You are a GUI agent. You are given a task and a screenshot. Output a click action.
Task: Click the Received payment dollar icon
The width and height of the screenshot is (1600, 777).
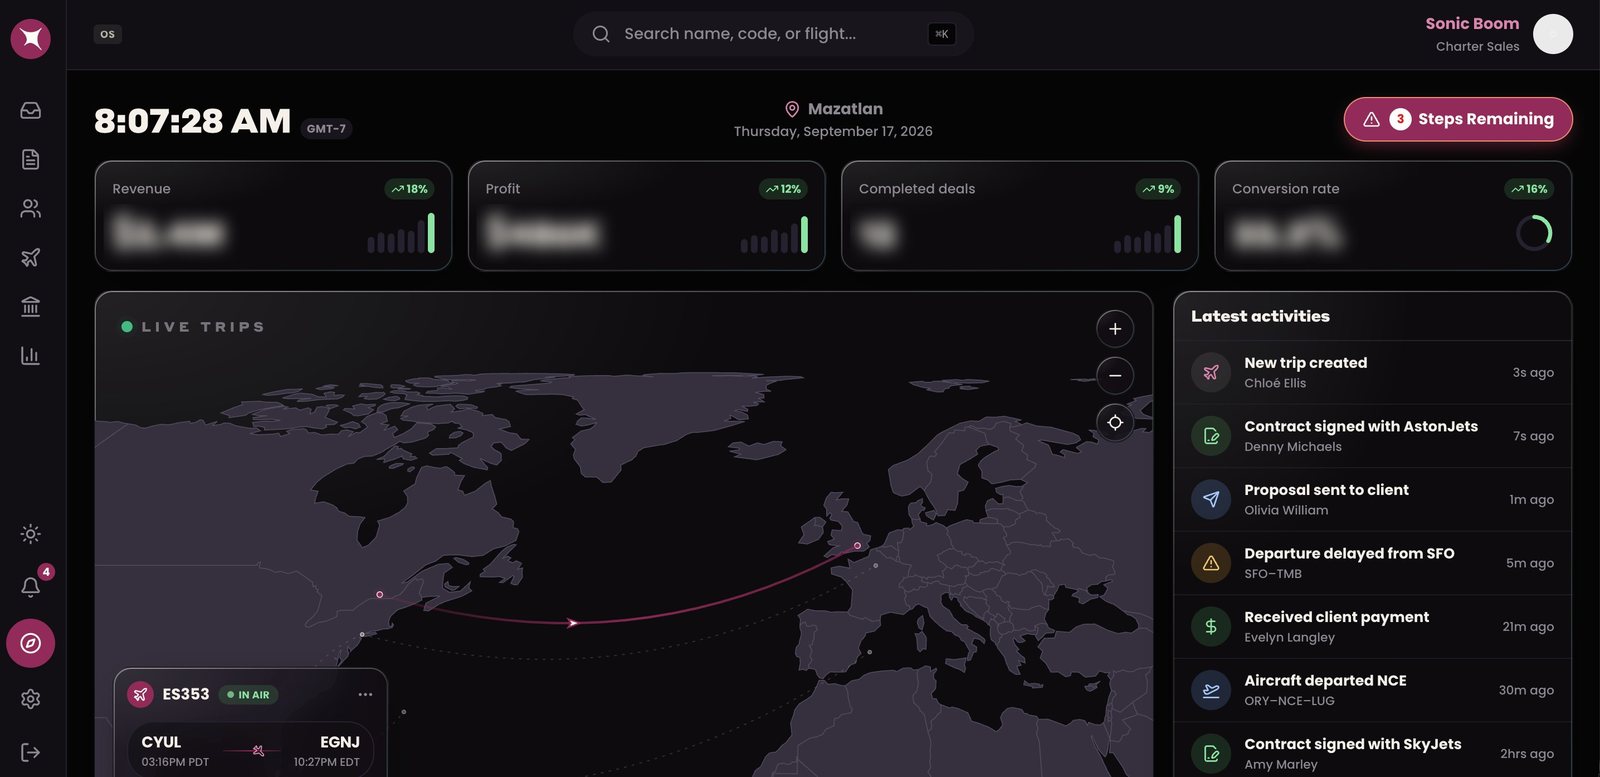(x=1211, y=627)
